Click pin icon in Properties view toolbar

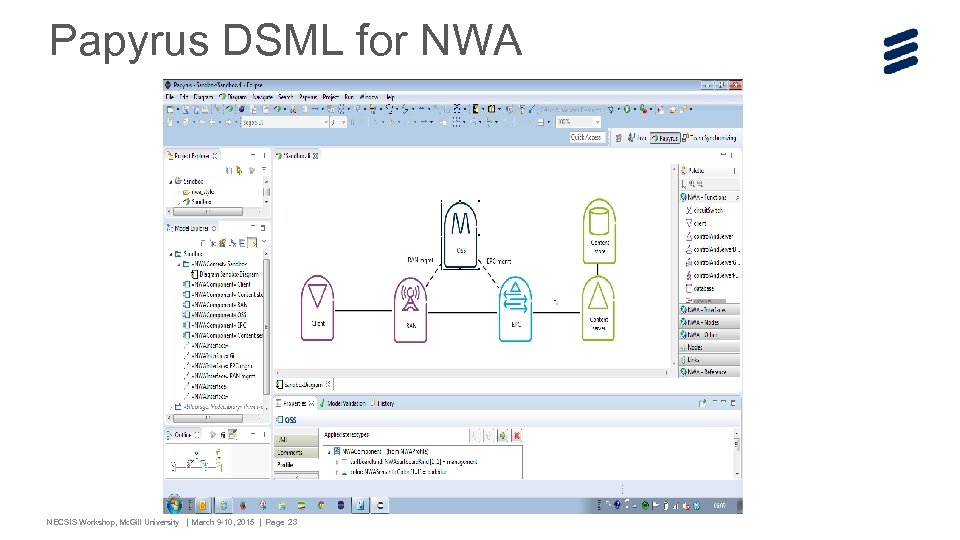click(x=702, y=403)
